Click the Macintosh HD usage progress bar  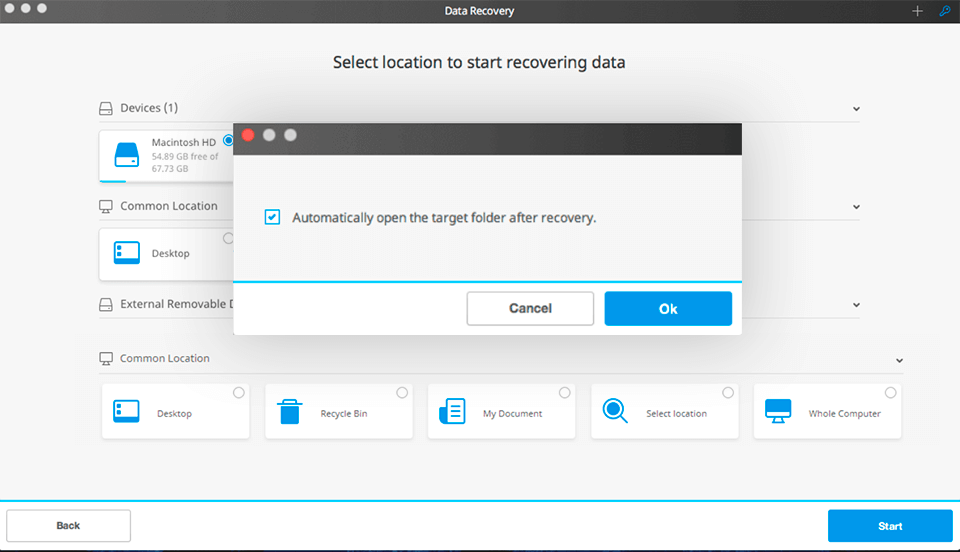(x=167, y=181)
